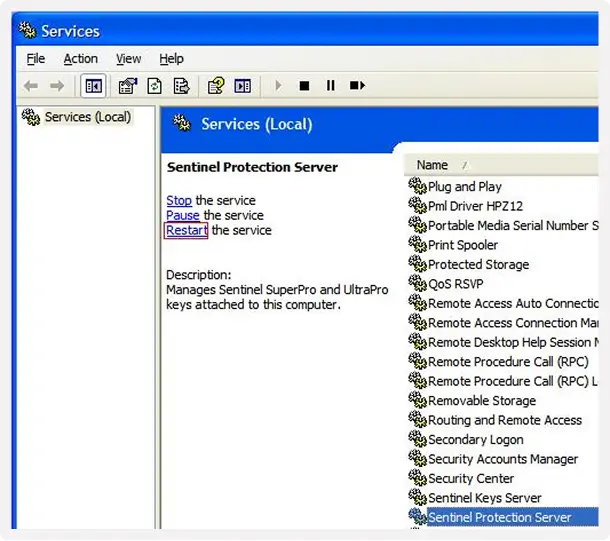Click the highlighted Sentinel Protection Server row

click(x=512, y=517)
